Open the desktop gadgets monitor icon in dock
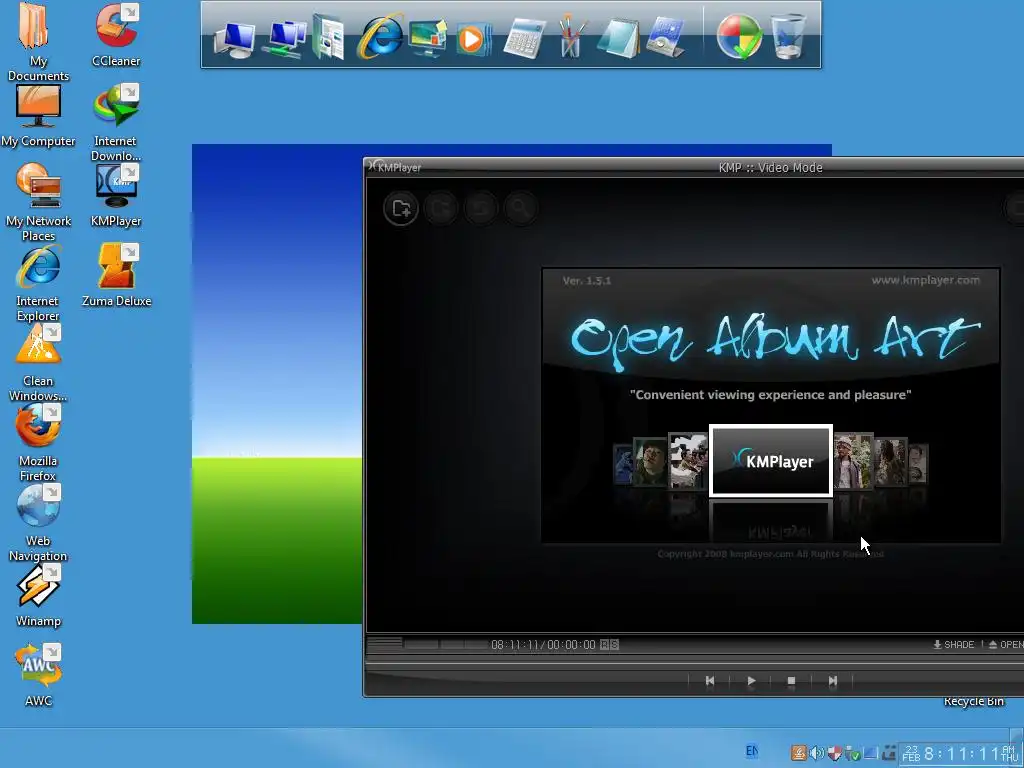This screenshot has width=1024, height=768. (x=428, y=37)
